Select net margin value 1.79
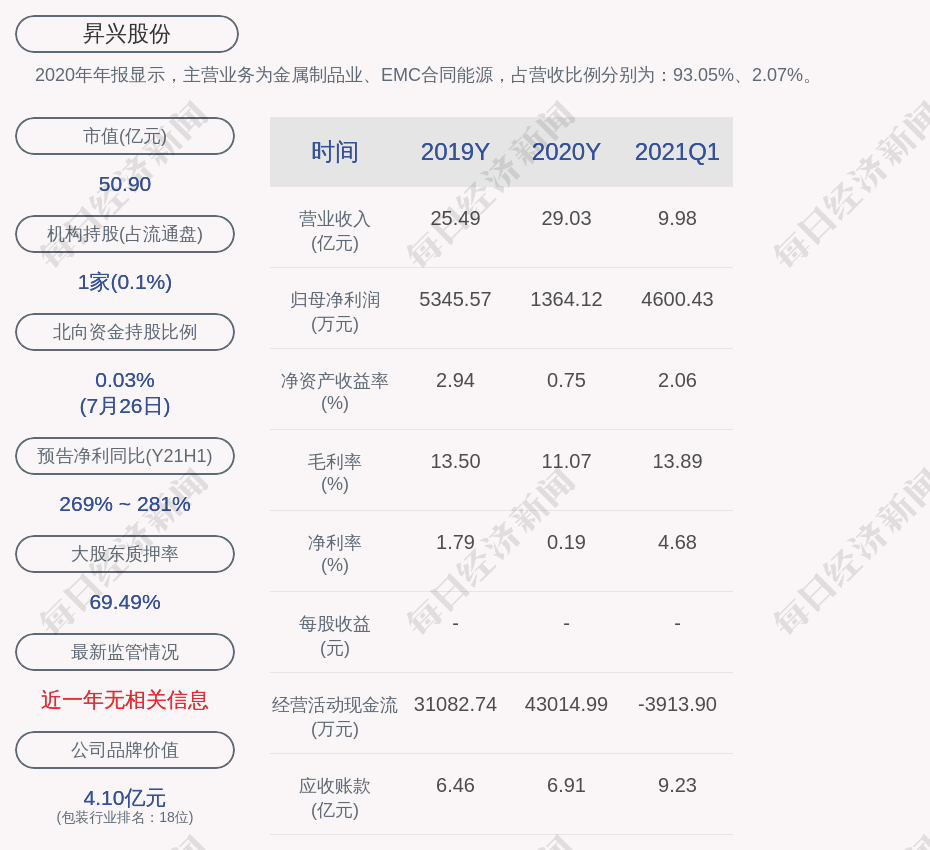Image resolution: width=930 pixels, height=850 pixels. click(x=455, y=542)
